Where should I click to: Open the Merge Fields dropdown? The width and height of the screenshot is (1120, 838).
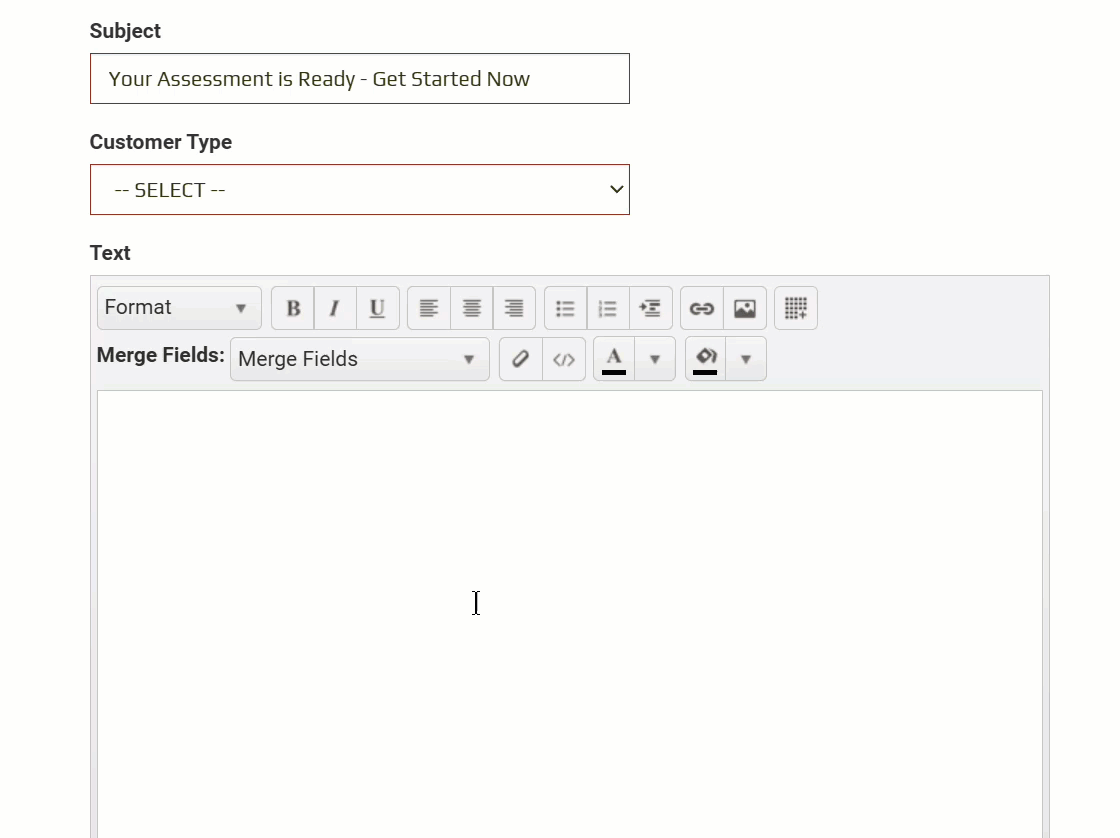click(x=359, y=359)
